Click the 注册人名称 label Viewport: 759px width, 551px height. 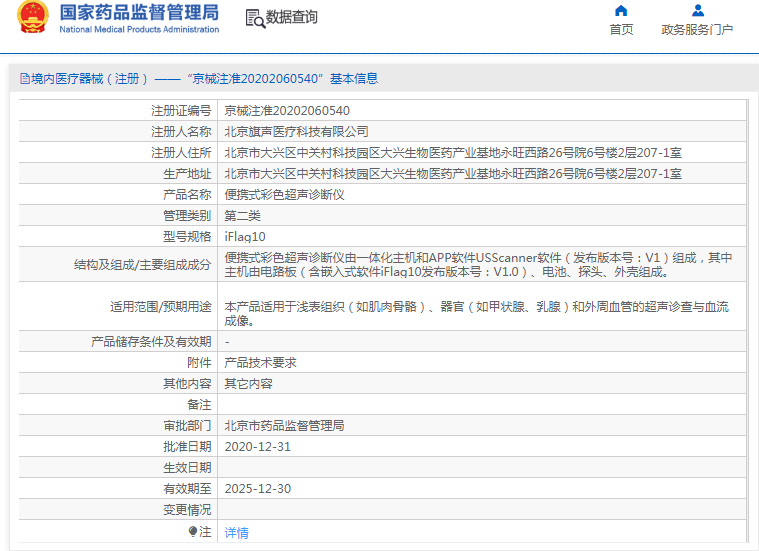(x=181, y=132)
